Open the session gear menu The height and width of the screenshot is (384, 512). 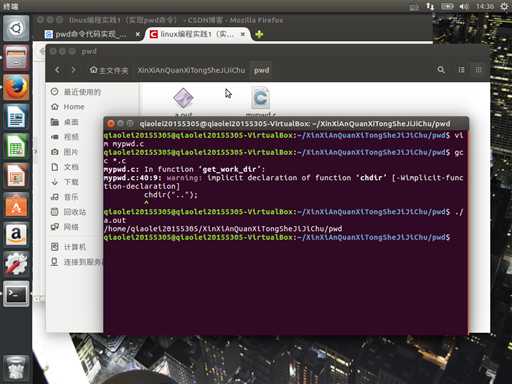[x=505, y=6]
